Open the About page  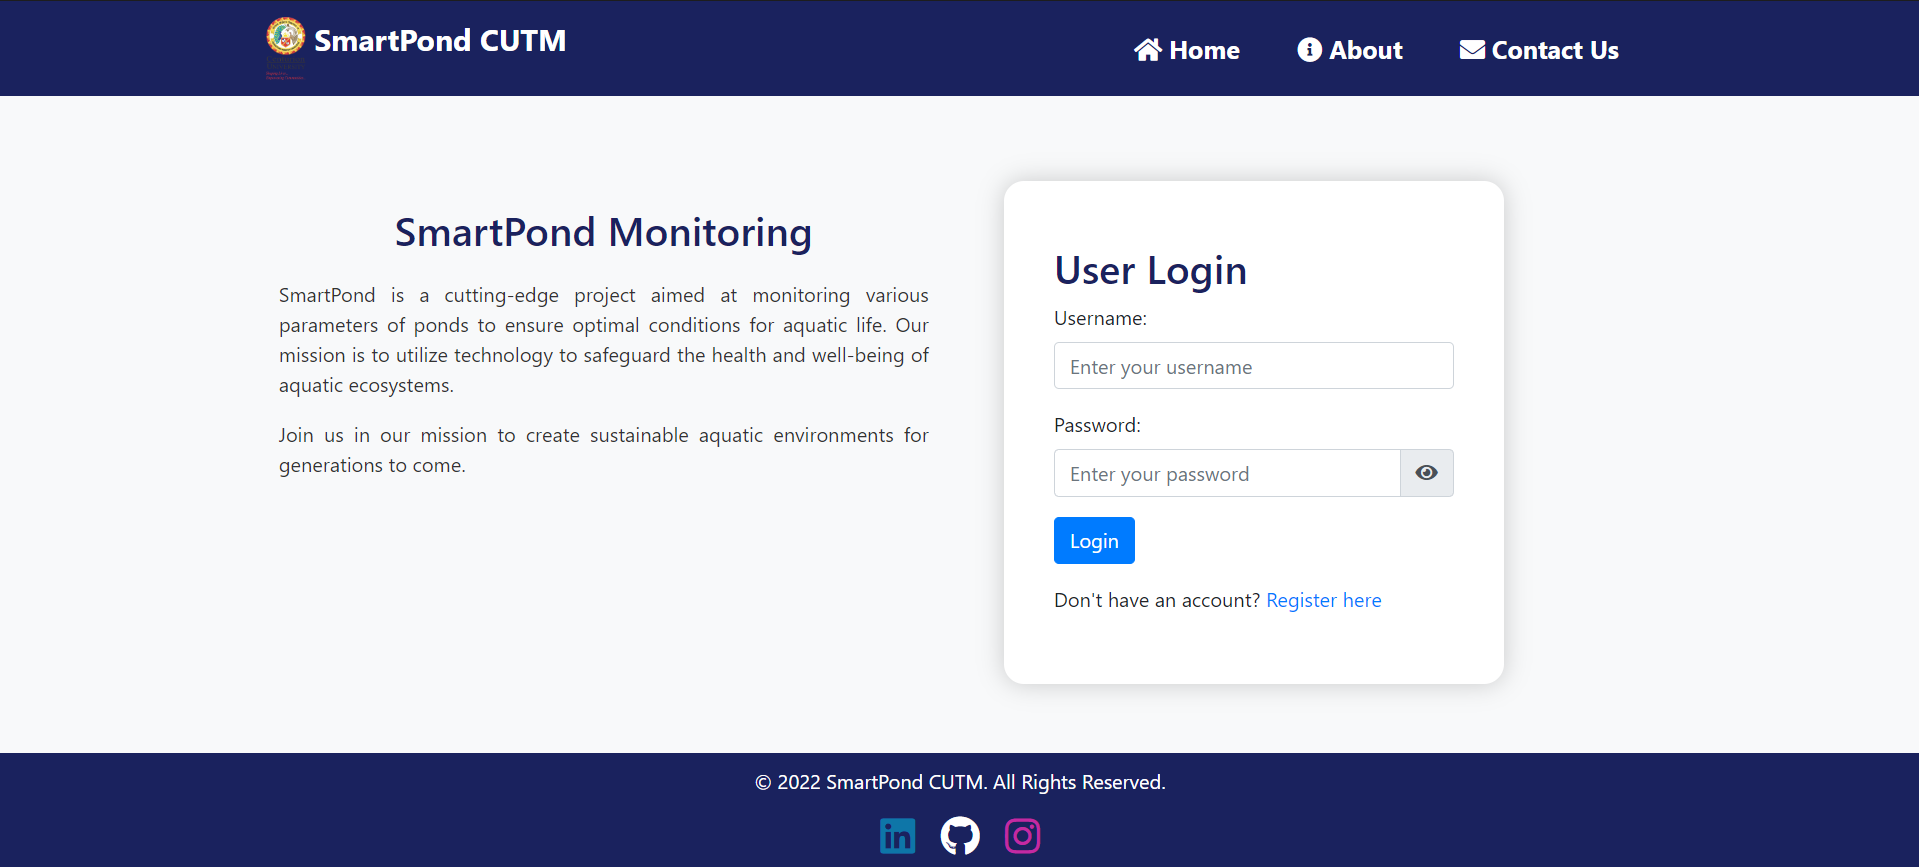1350,50
